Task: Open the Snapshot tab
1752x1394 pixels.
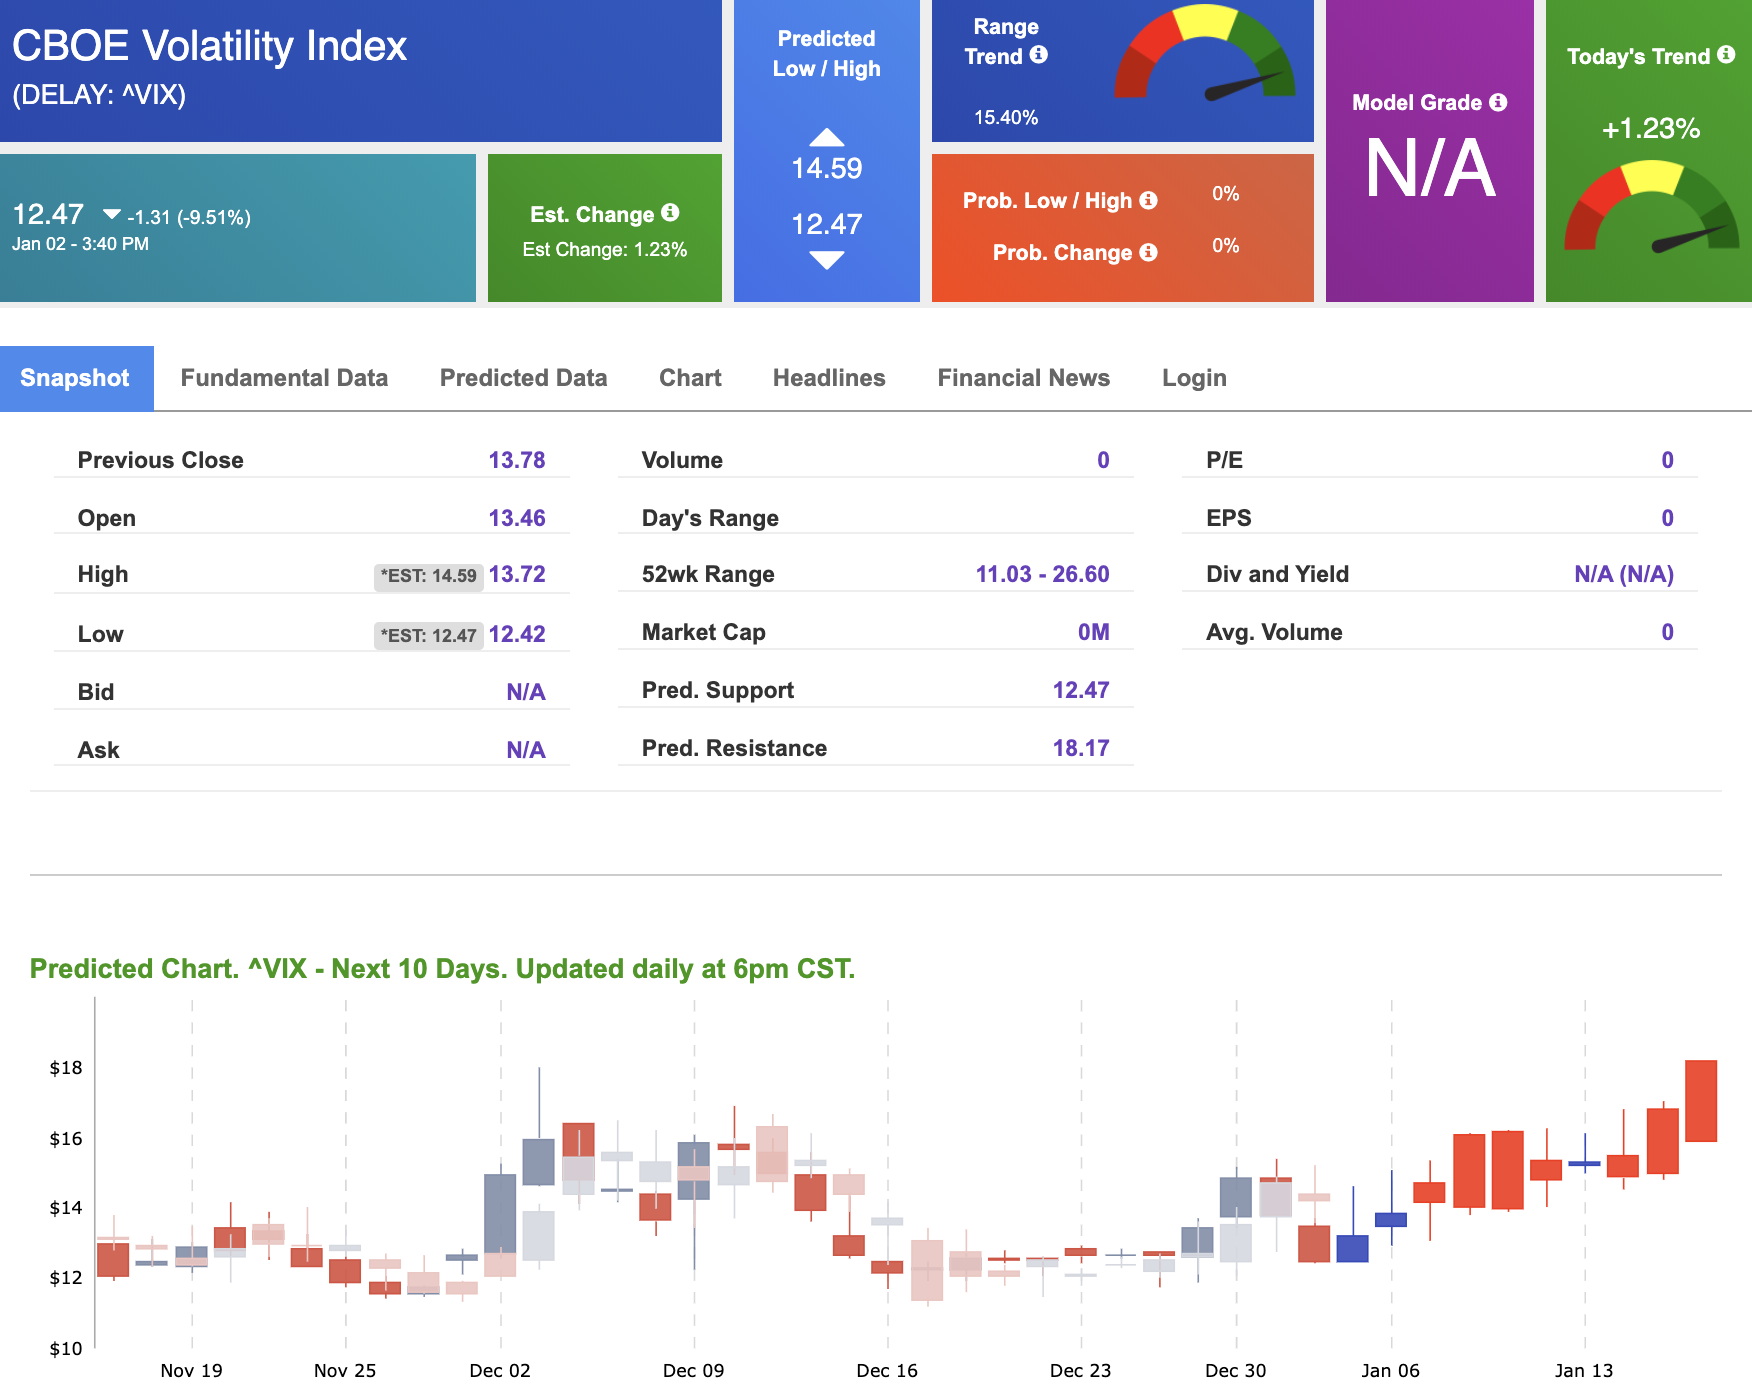Action: click(x=76, y=378)
